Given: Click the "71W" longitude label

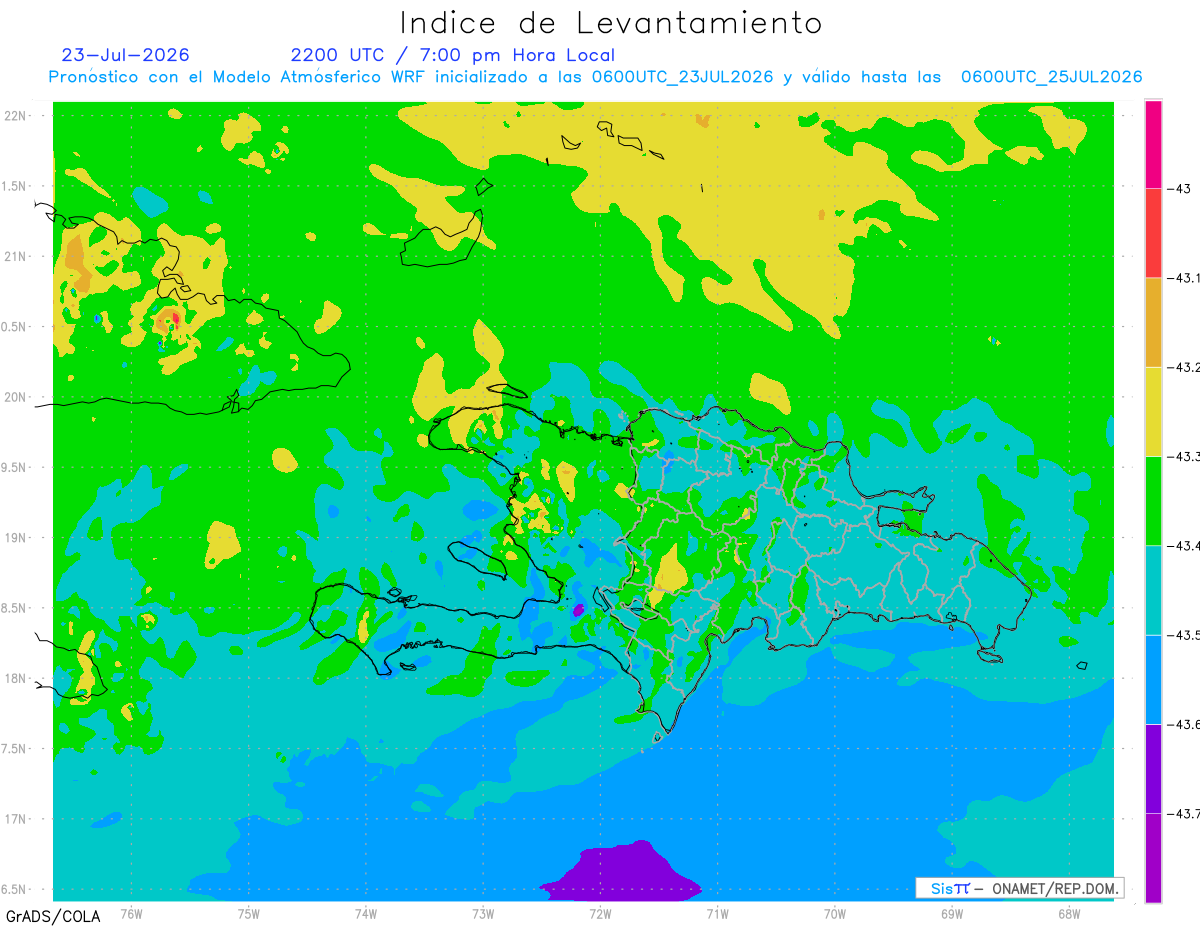Looking at the screenshot, I should tap(717, 913).
